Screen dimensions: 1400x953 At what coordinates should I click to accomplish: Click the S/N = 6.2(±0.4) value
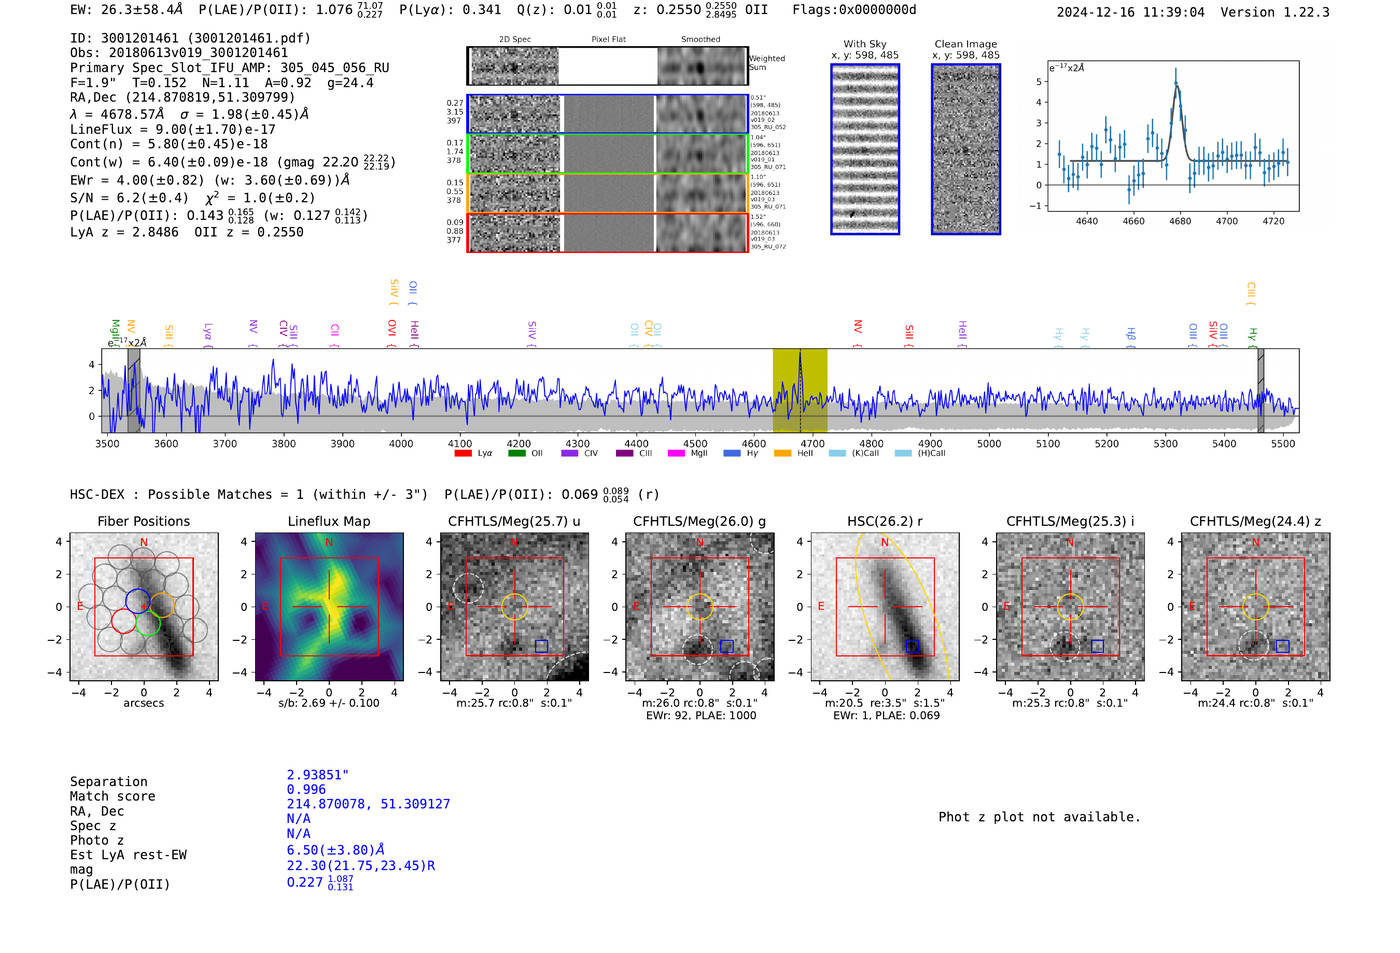click(129, 197)
